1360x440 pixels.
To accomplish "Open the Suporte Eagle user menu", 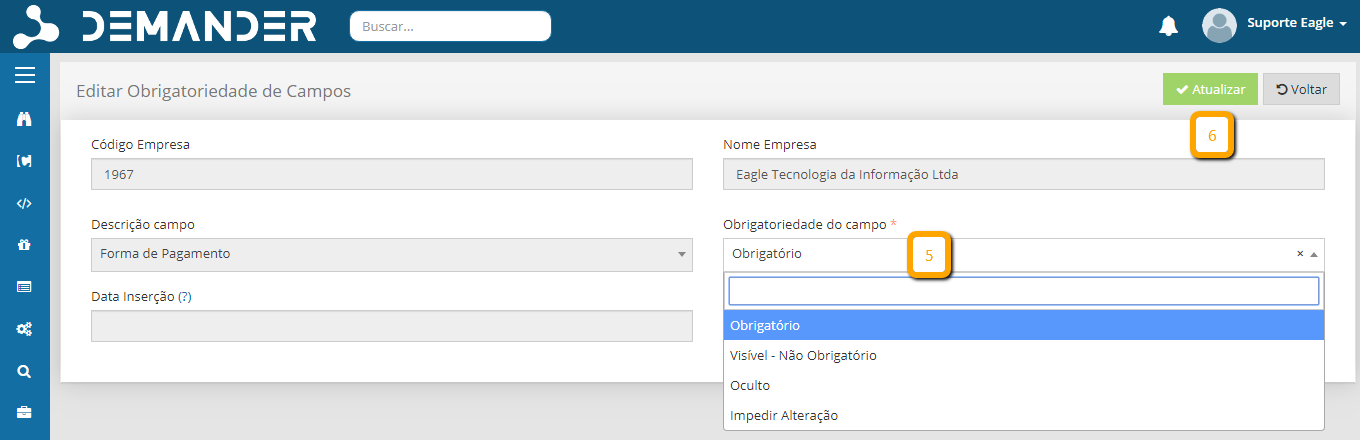I will (1296, 23).
